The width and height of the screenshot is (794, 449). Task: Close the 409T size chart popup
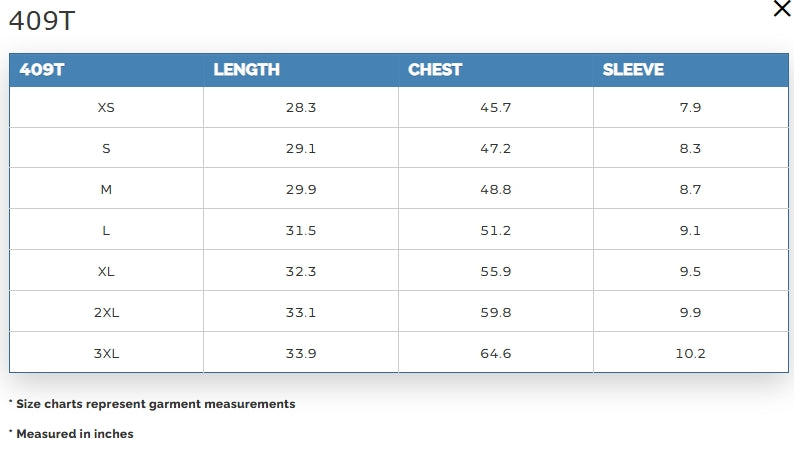coord(782,9)
